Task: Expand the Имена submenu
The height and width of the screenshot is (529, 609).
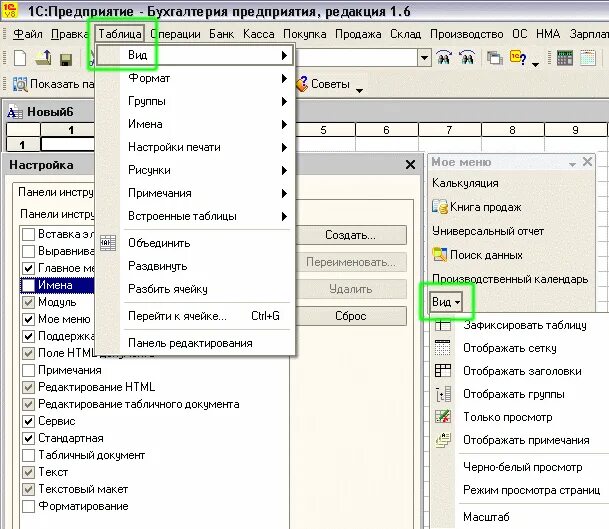Action: coord(195,124)
